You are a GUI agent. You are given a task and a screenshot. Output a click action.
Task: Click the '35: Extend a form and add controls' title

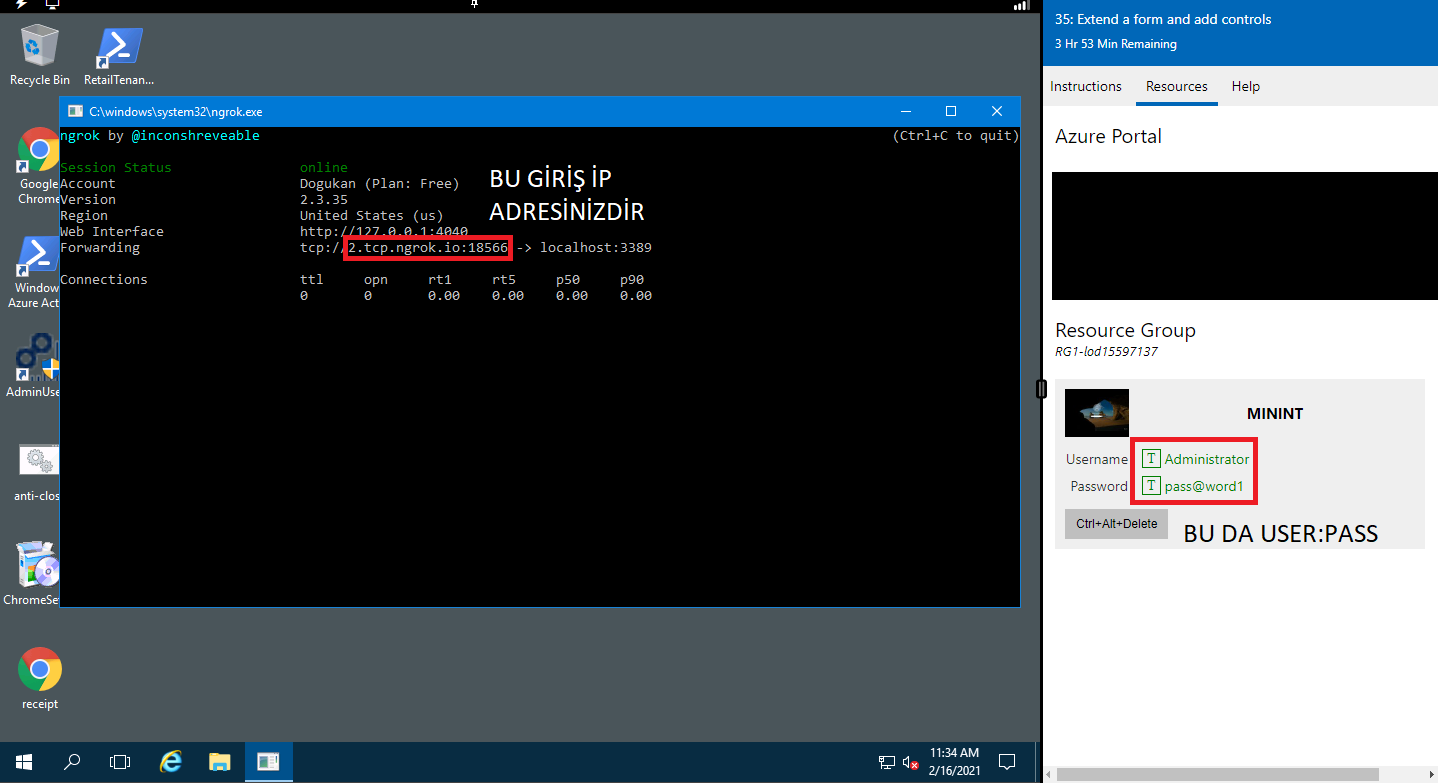[1163, 19]
